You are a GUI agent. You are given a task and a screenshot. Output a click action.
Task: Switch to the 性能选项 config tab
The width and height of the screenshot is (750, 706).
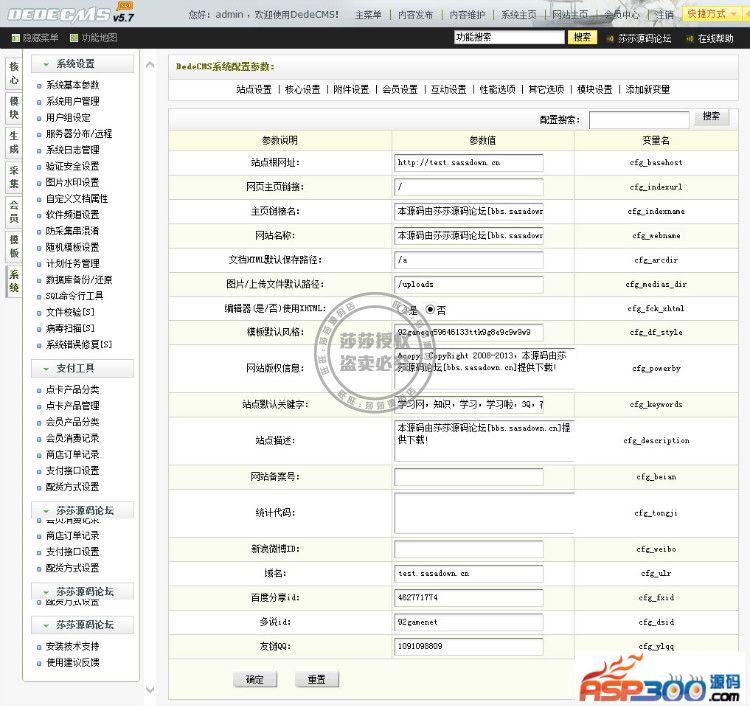pyautogui.click(x=497, y=89)
